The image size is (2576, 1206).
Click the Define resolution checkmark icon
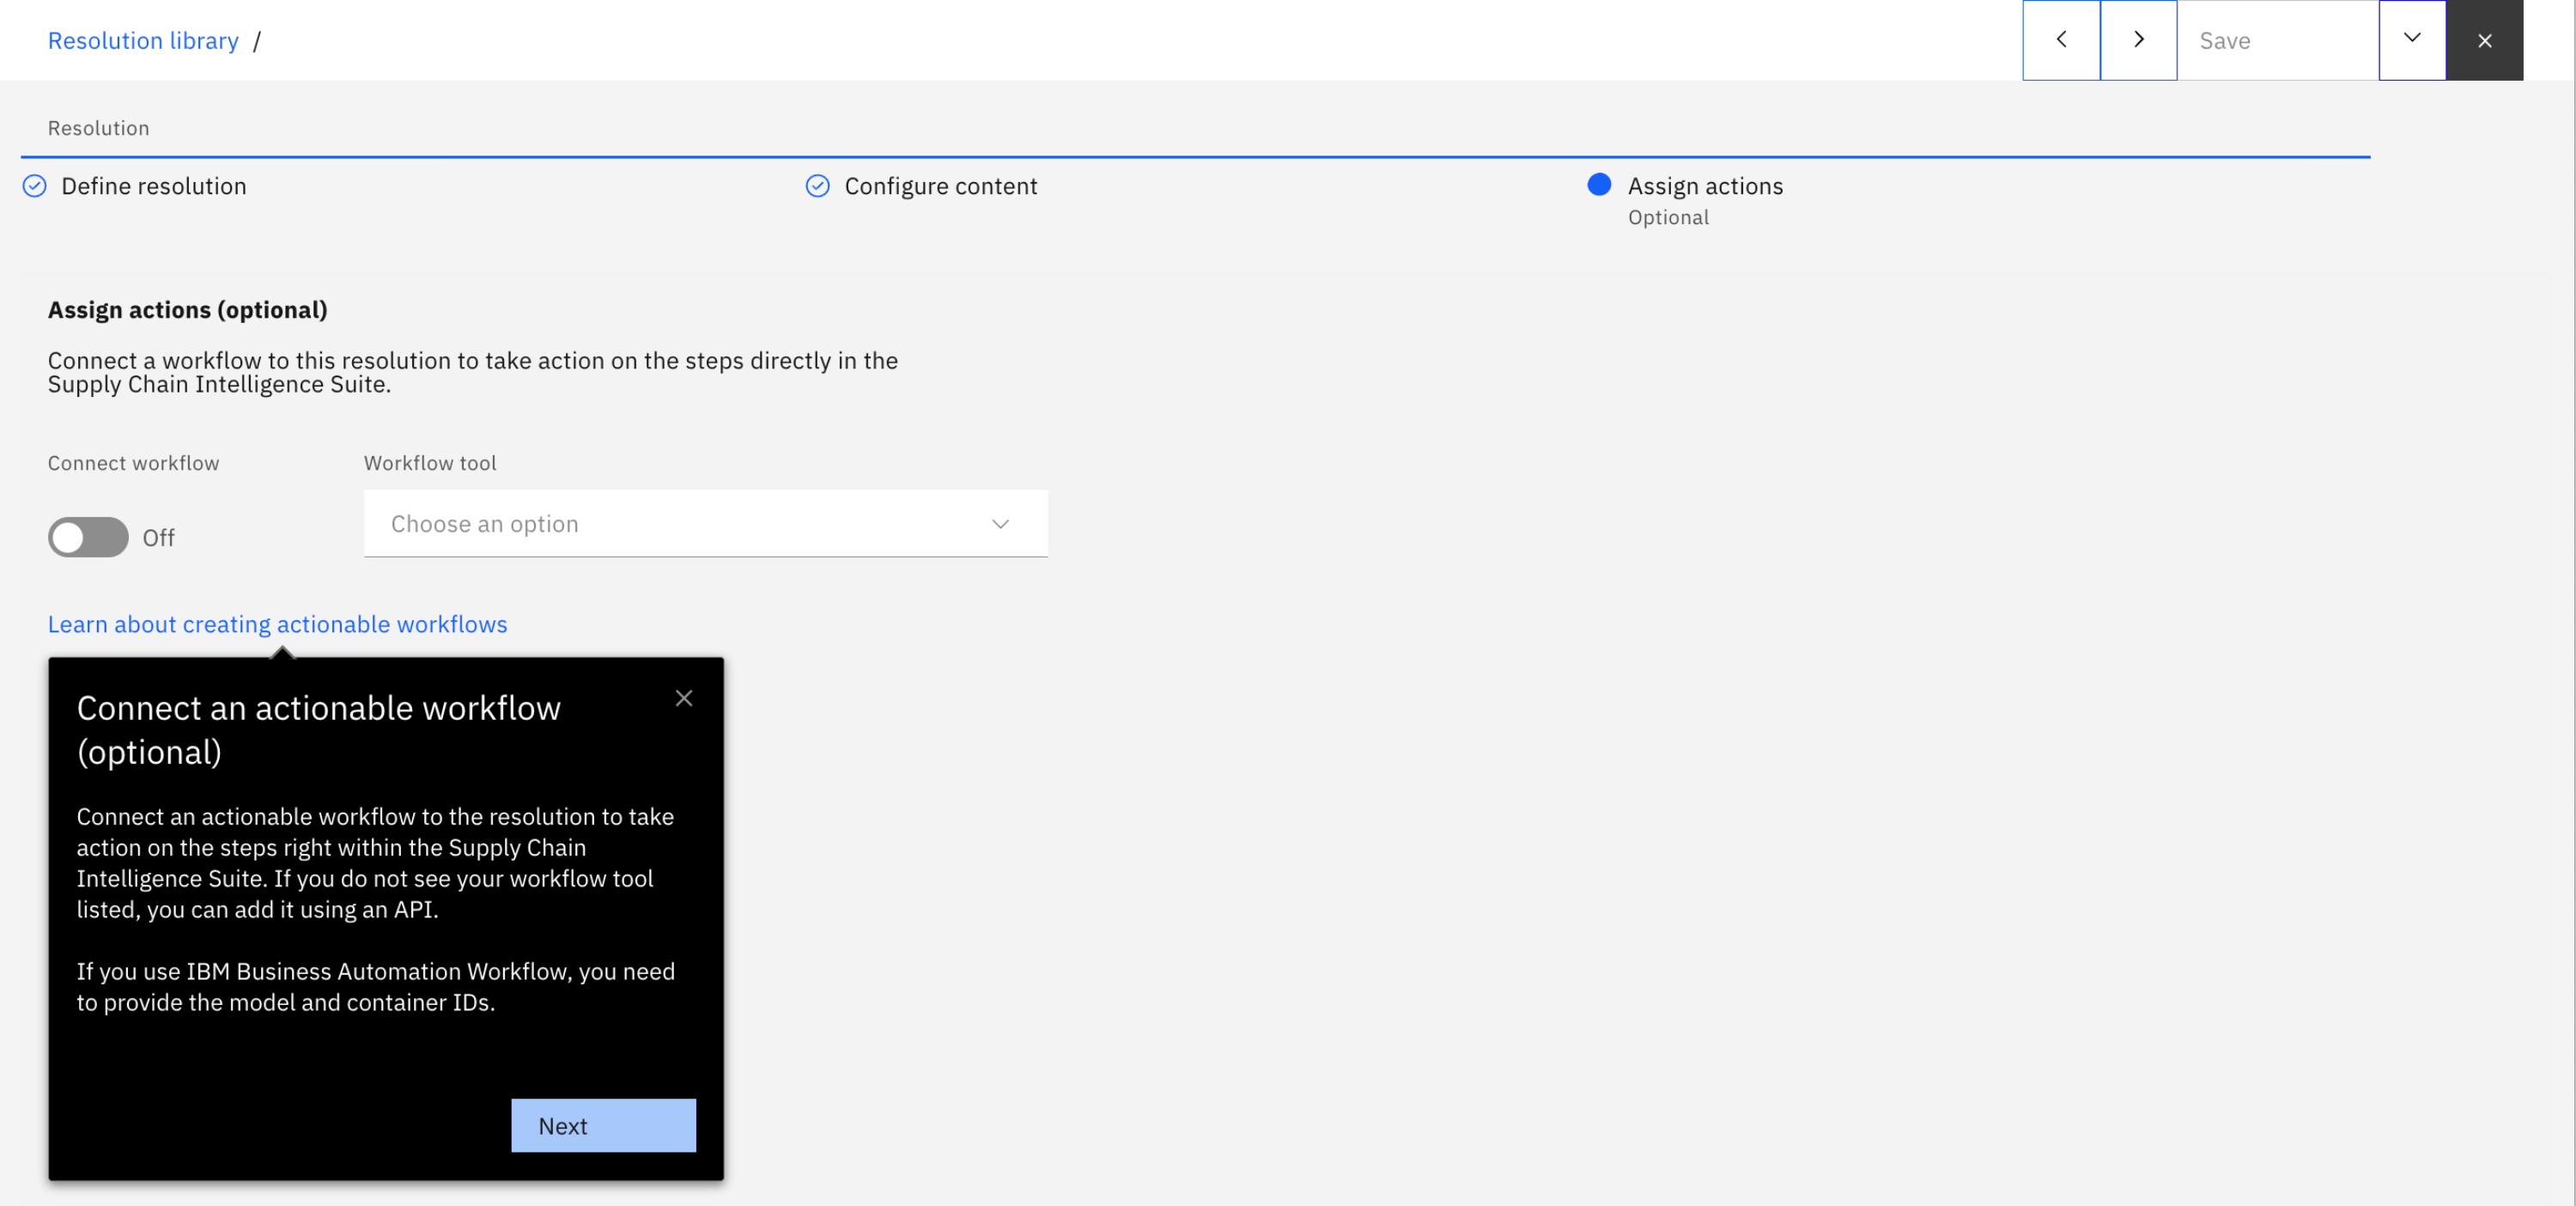point(35,186)
